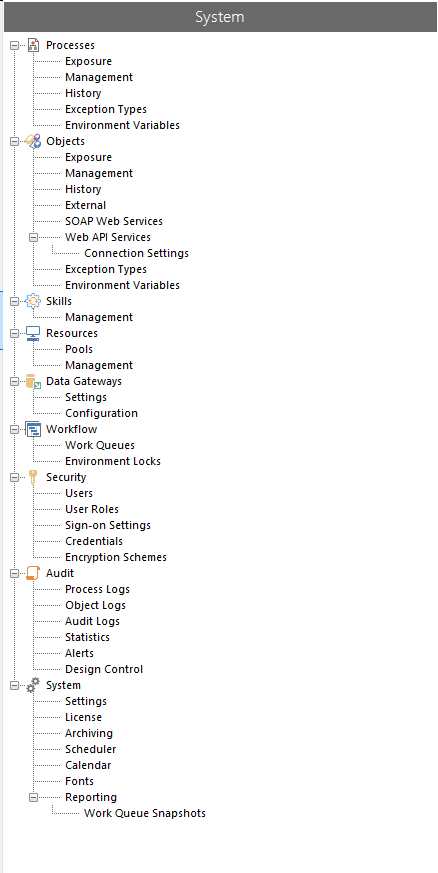The height and width of the screenshot is (873, 438).
Task: Collapse the Processes tree node
Action: point(14,46)
